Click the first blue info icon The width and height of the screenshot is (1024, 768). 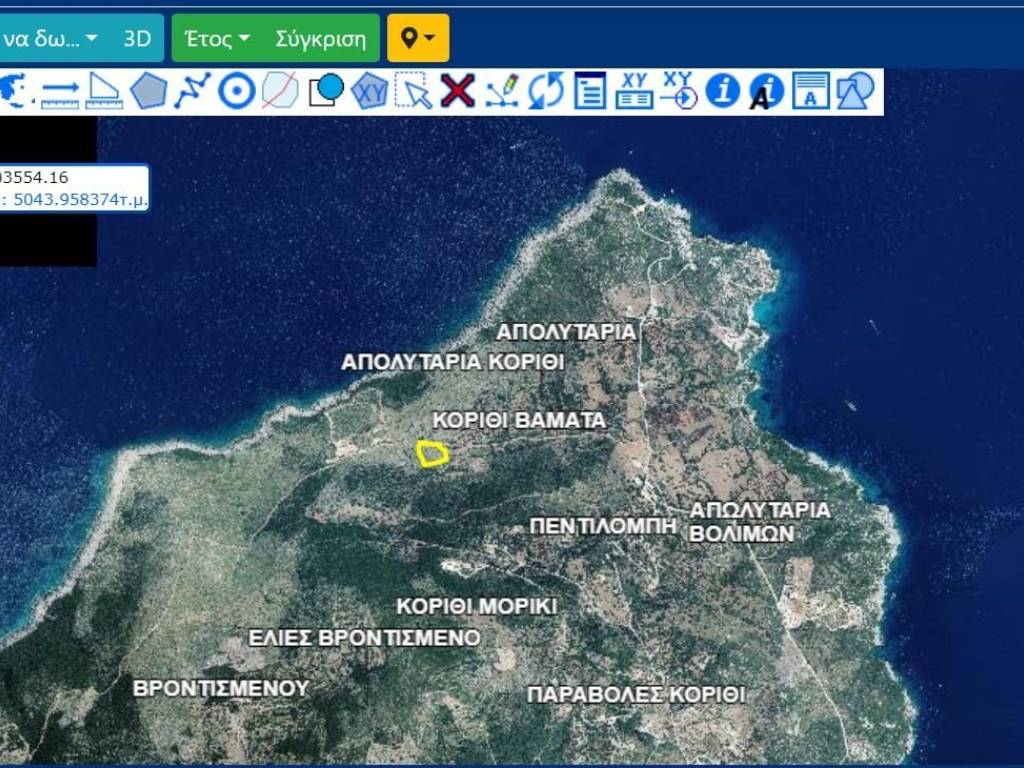pyautogui.click(x=722, y=91)
